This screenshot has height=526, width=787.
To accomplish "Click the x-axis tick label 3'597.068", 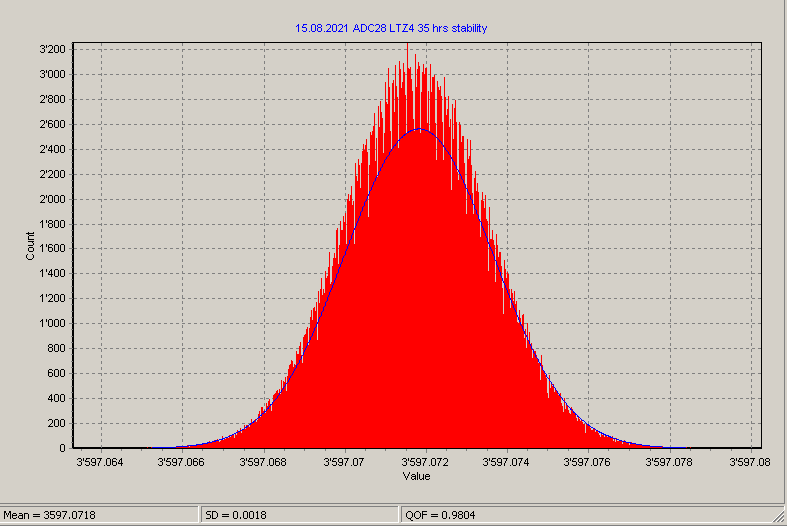I will click(262, 462).
